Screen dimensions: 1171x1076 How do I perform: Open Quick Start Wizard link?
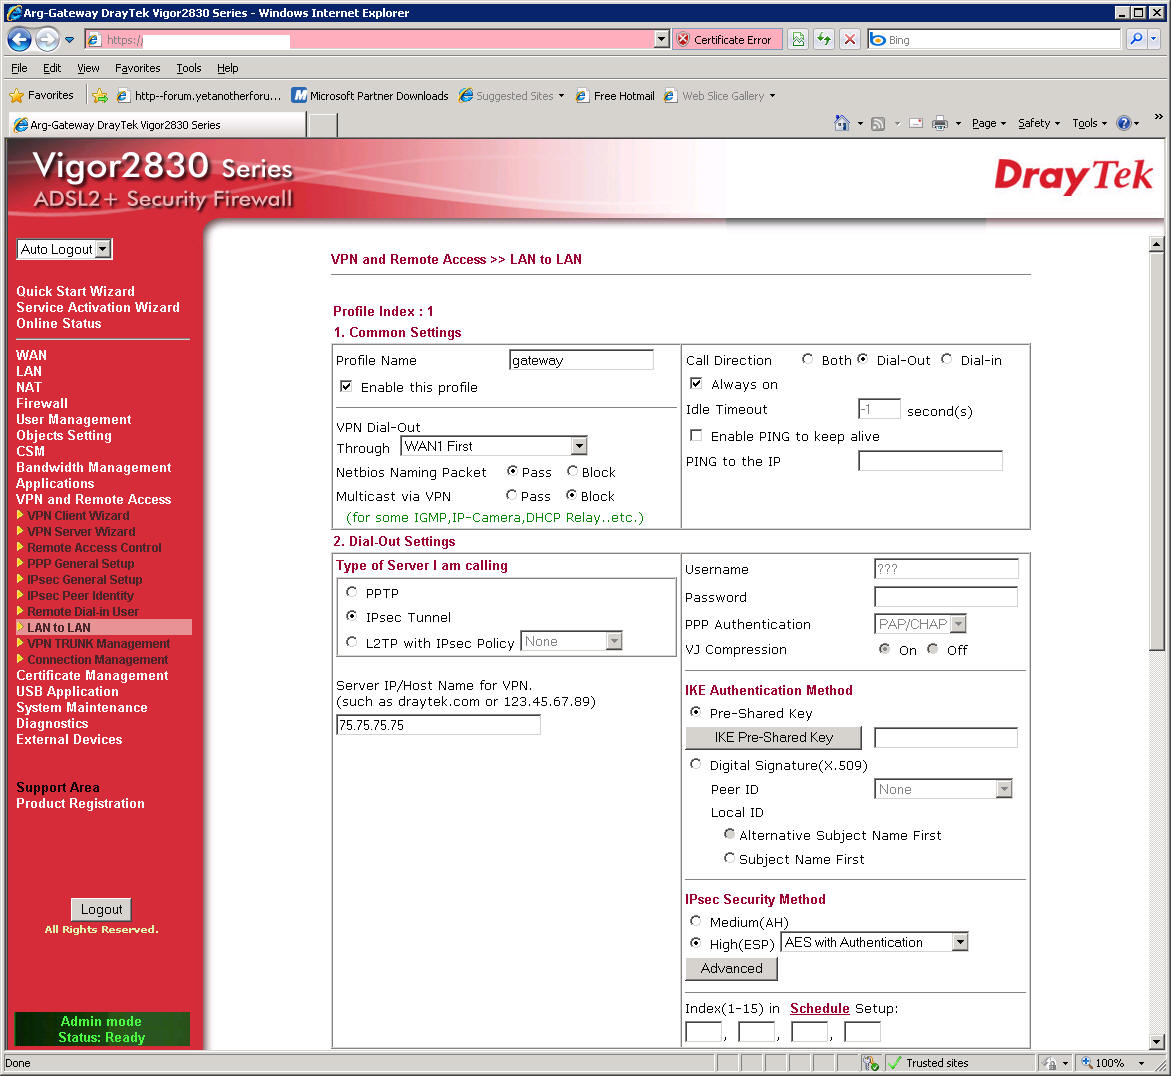click(75, 291)
